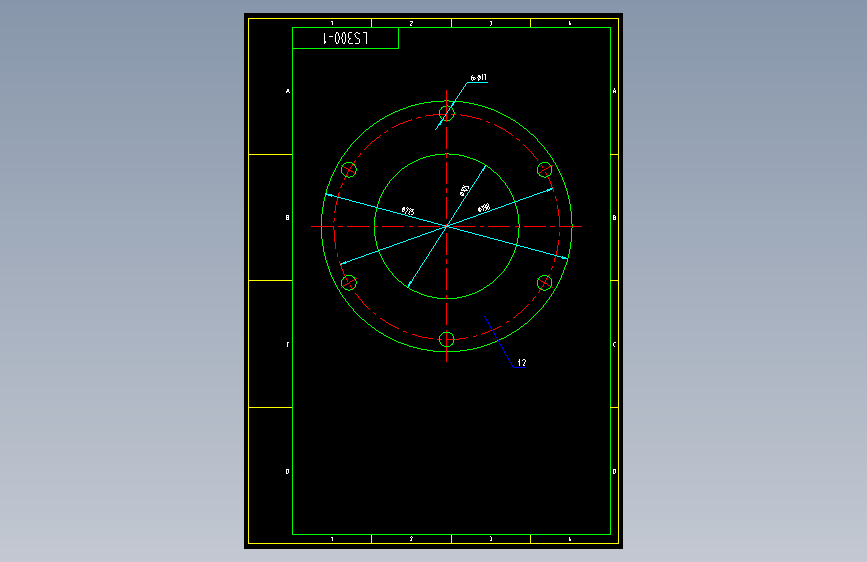Image resolution: width=867 pixels, height=562 pixels.
Task: Select the 6-φ11 hole callout label
Action: (479, 78)
